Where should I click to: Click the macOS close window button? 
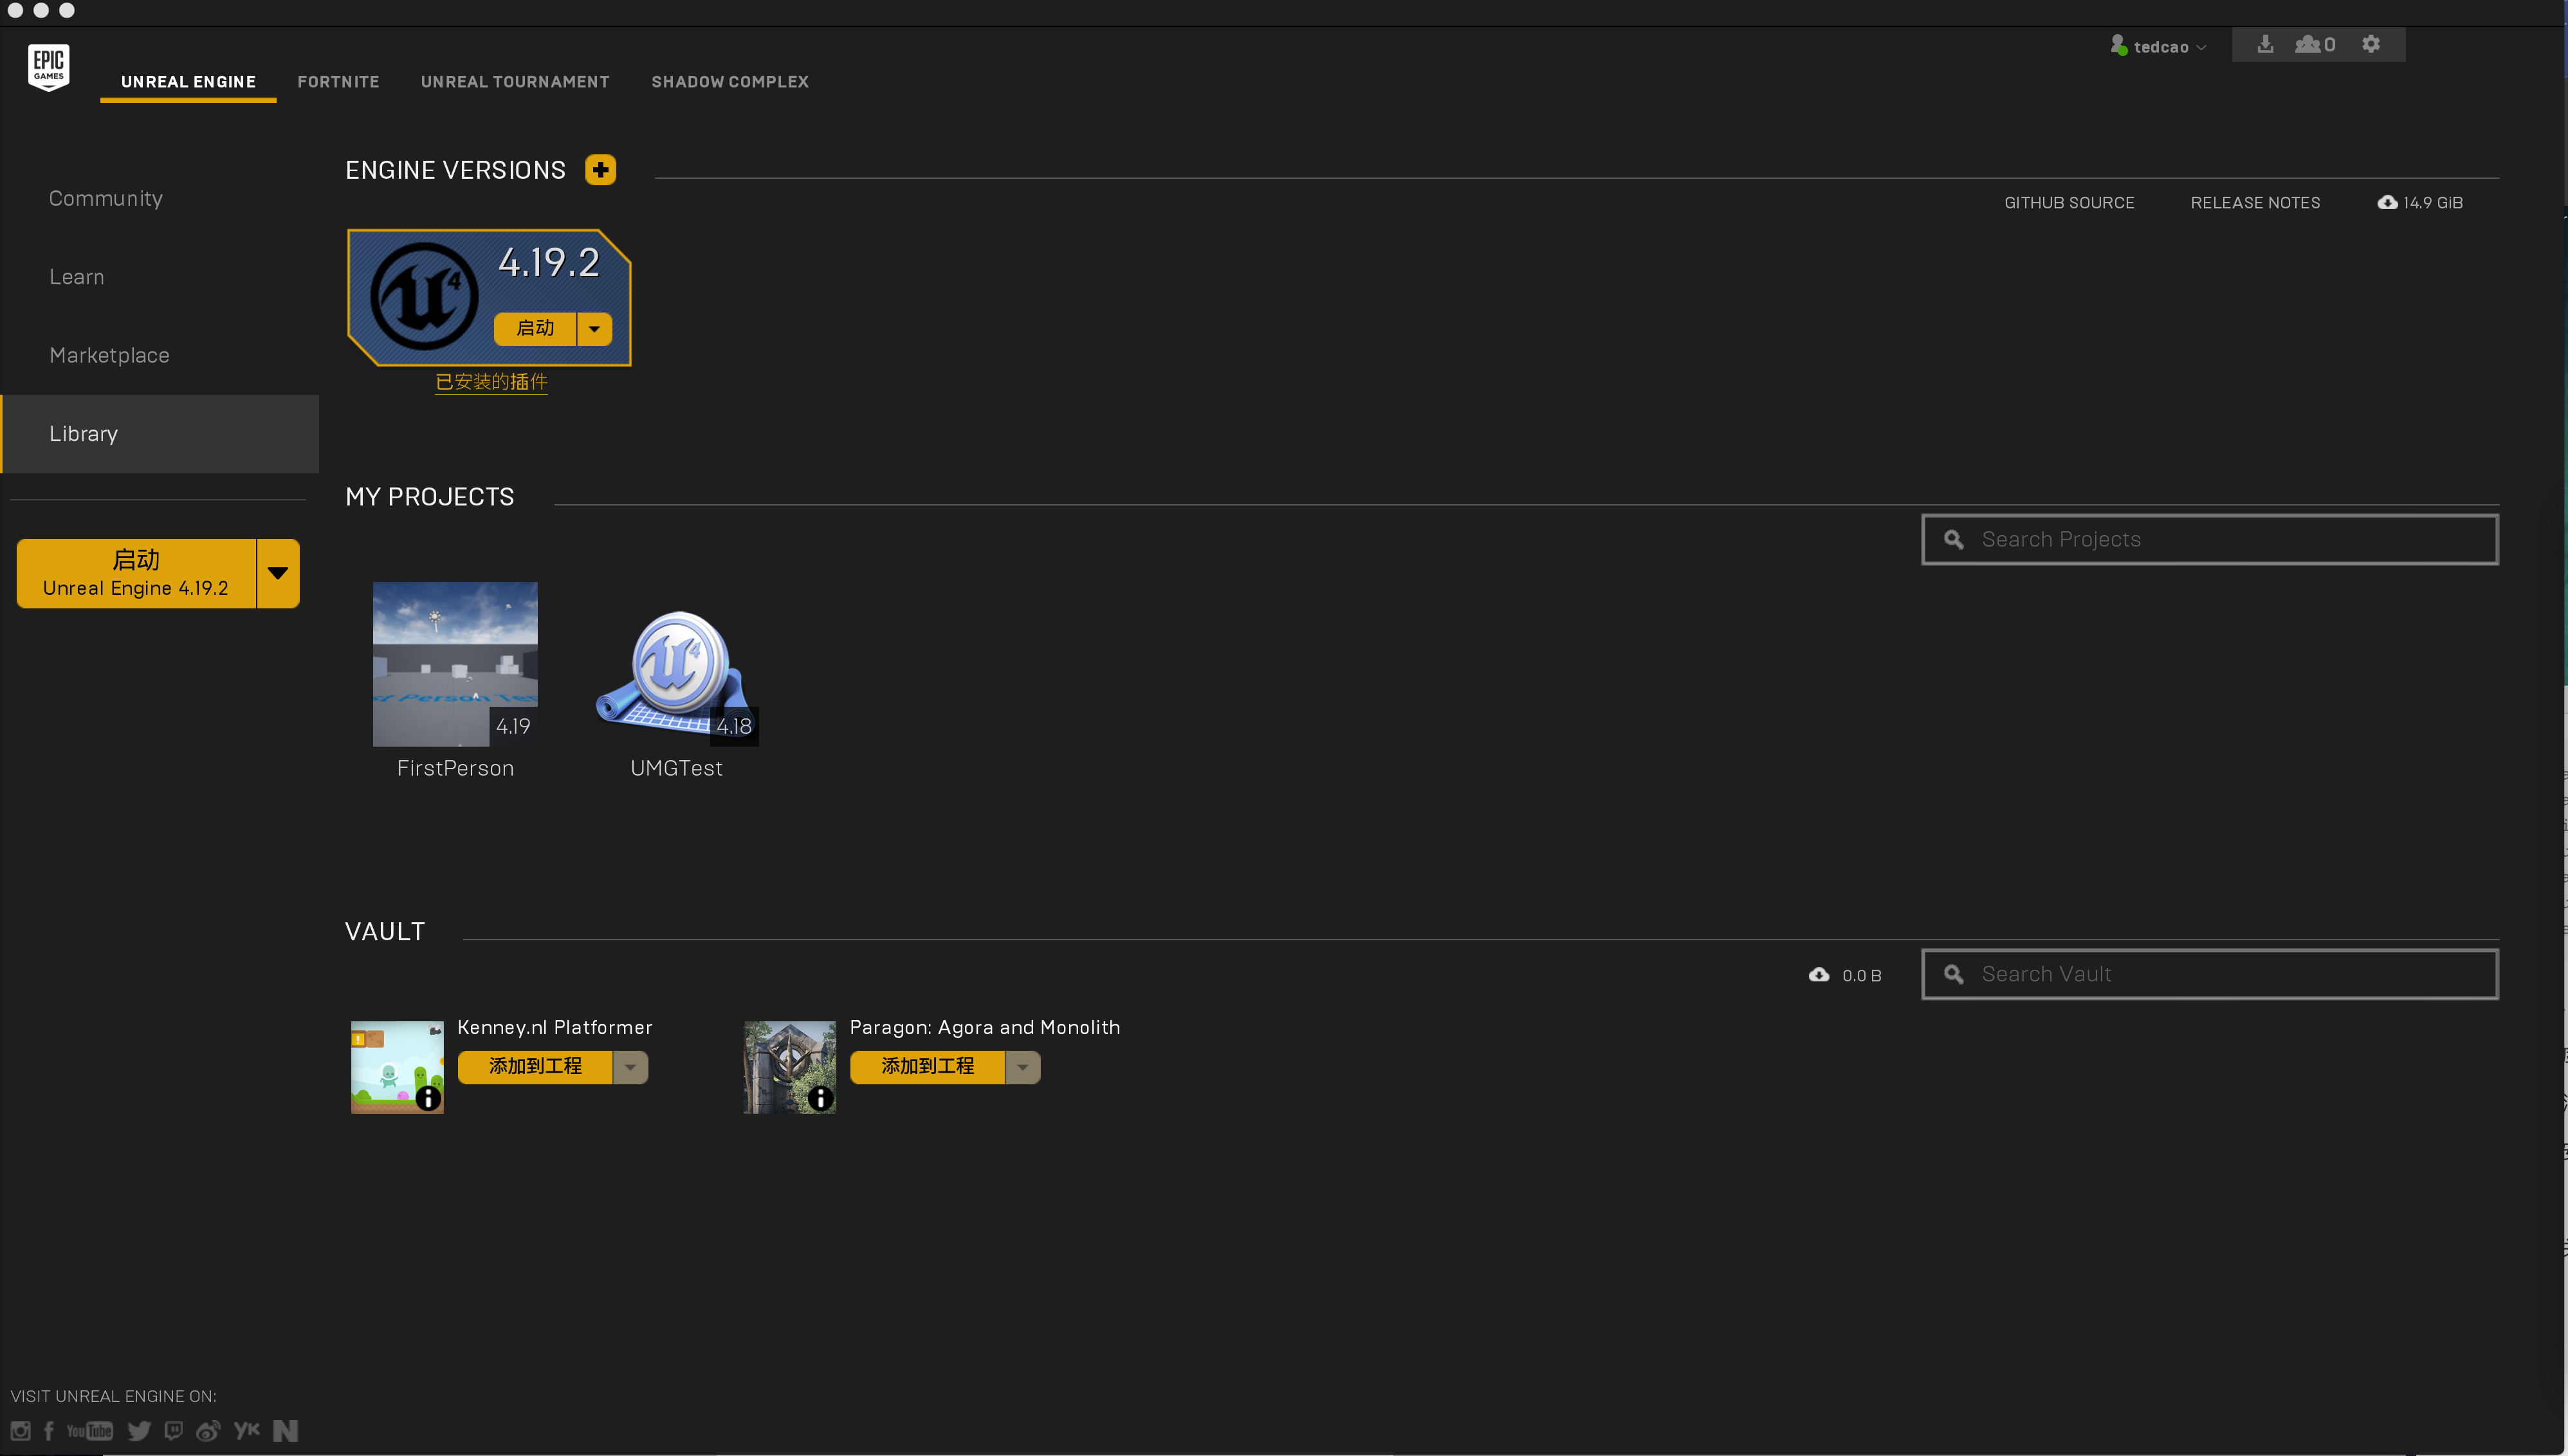click(15, 10)
